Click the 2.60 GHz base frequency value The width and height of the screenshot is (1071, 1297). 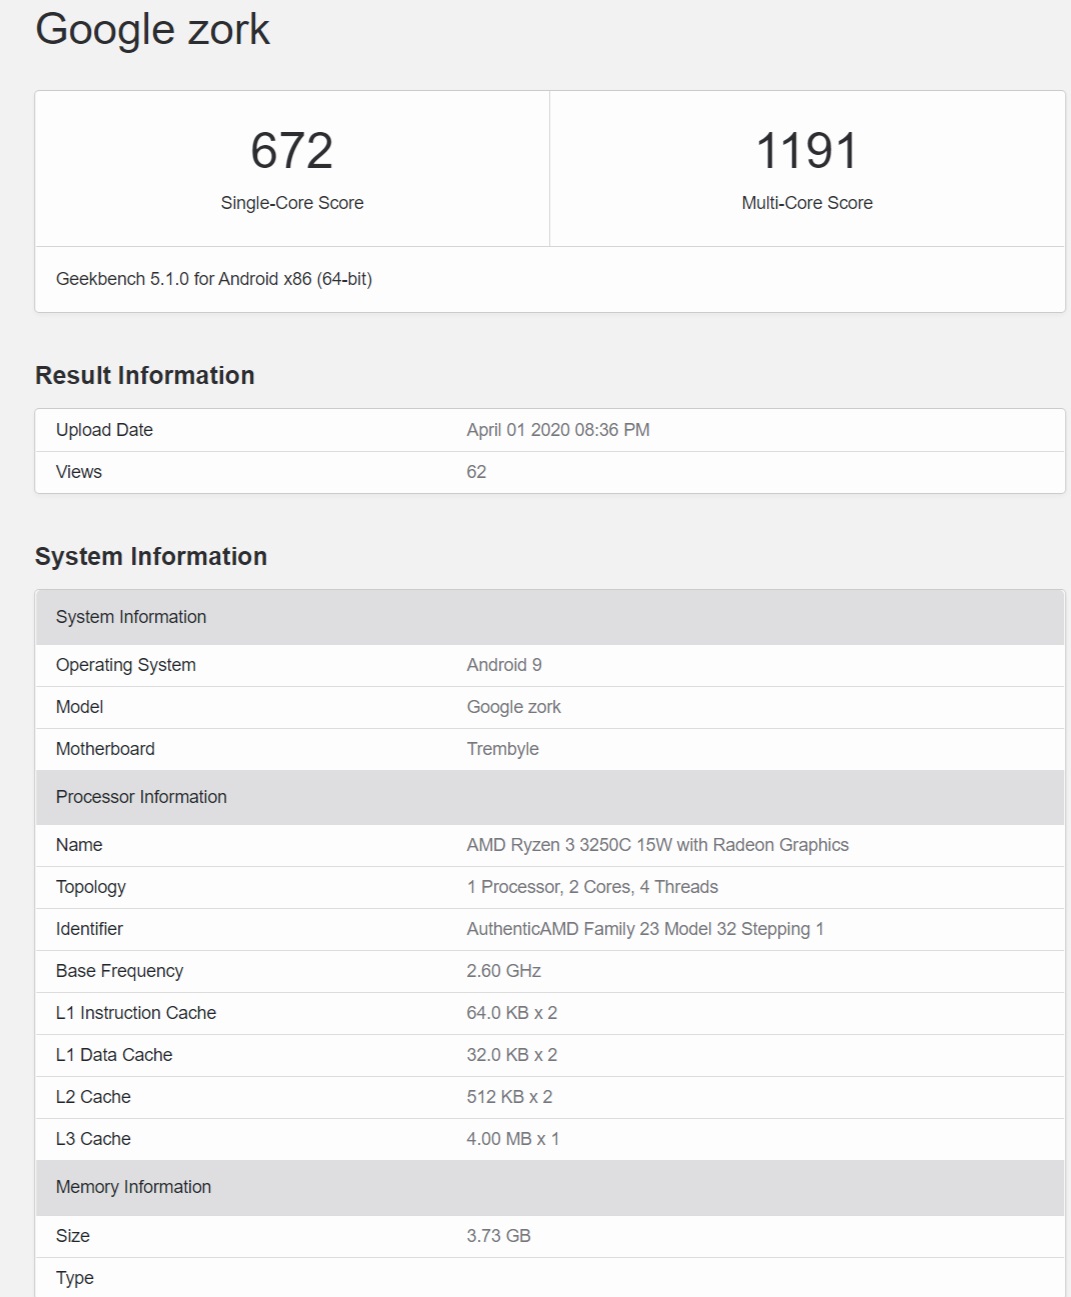click(x=504, y=971)
